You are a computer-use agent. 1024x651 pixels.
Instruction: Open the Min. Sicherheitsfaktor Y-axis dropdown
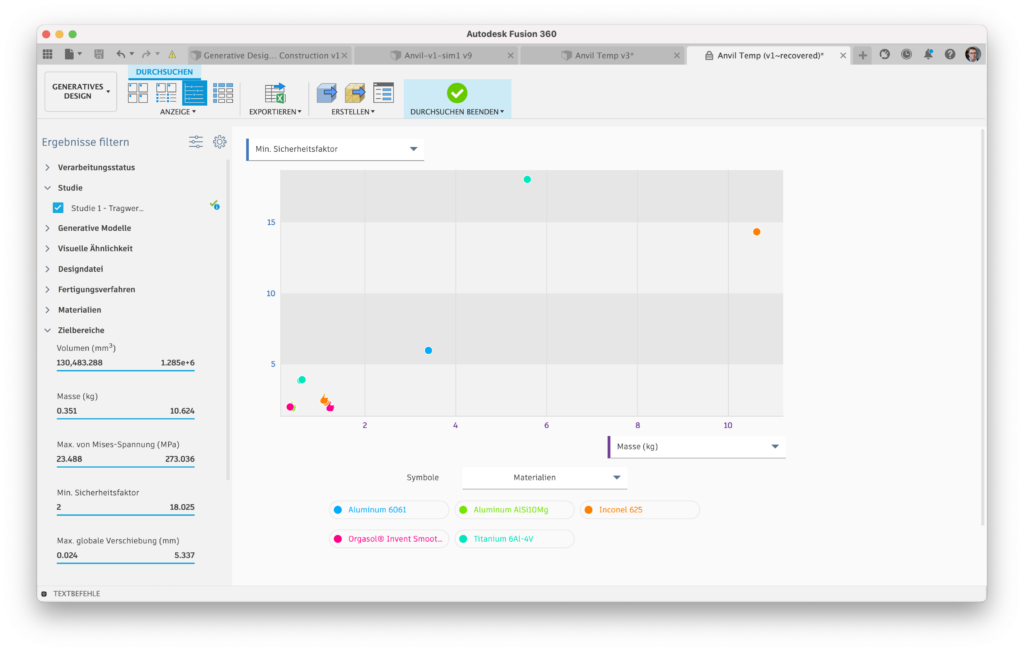[335, 149]
